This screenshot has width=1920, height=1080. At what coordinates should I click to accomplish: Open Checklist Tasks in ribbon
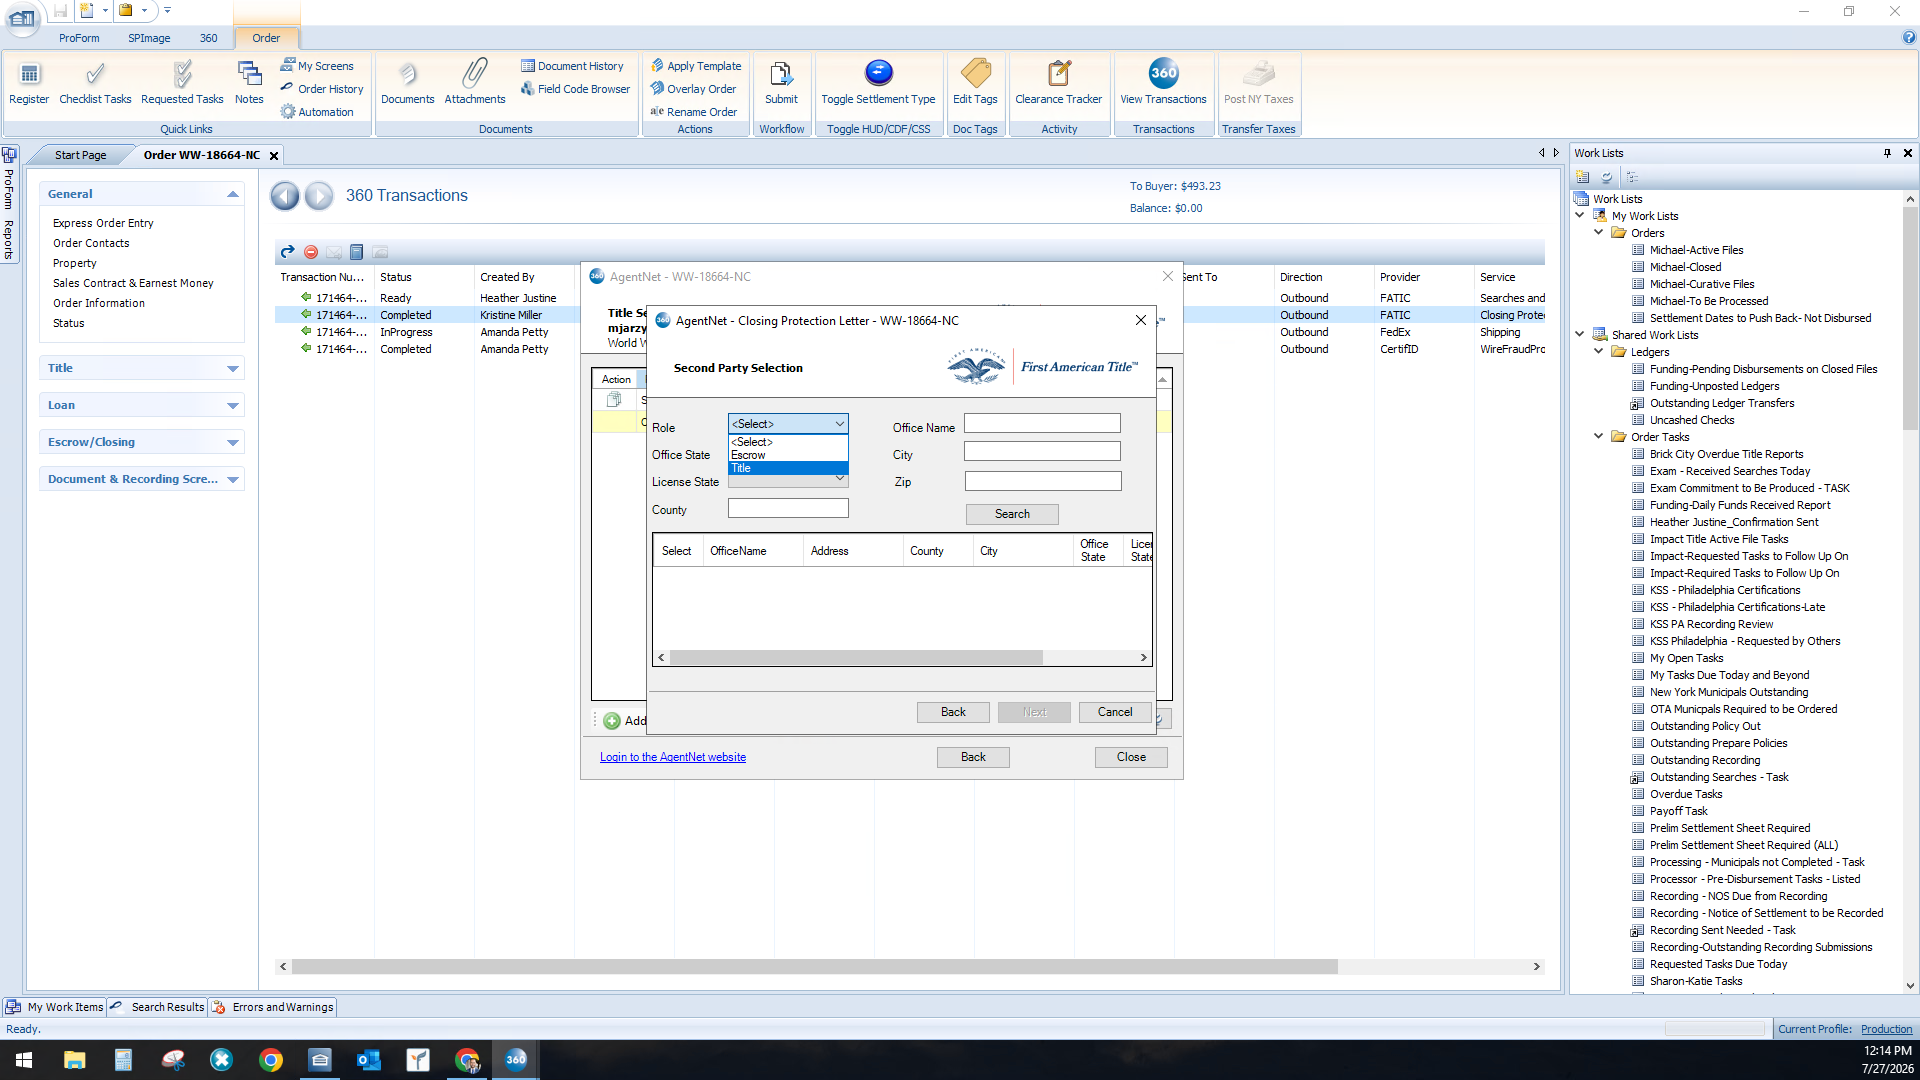pyautogui.click(x=95, y=82)
